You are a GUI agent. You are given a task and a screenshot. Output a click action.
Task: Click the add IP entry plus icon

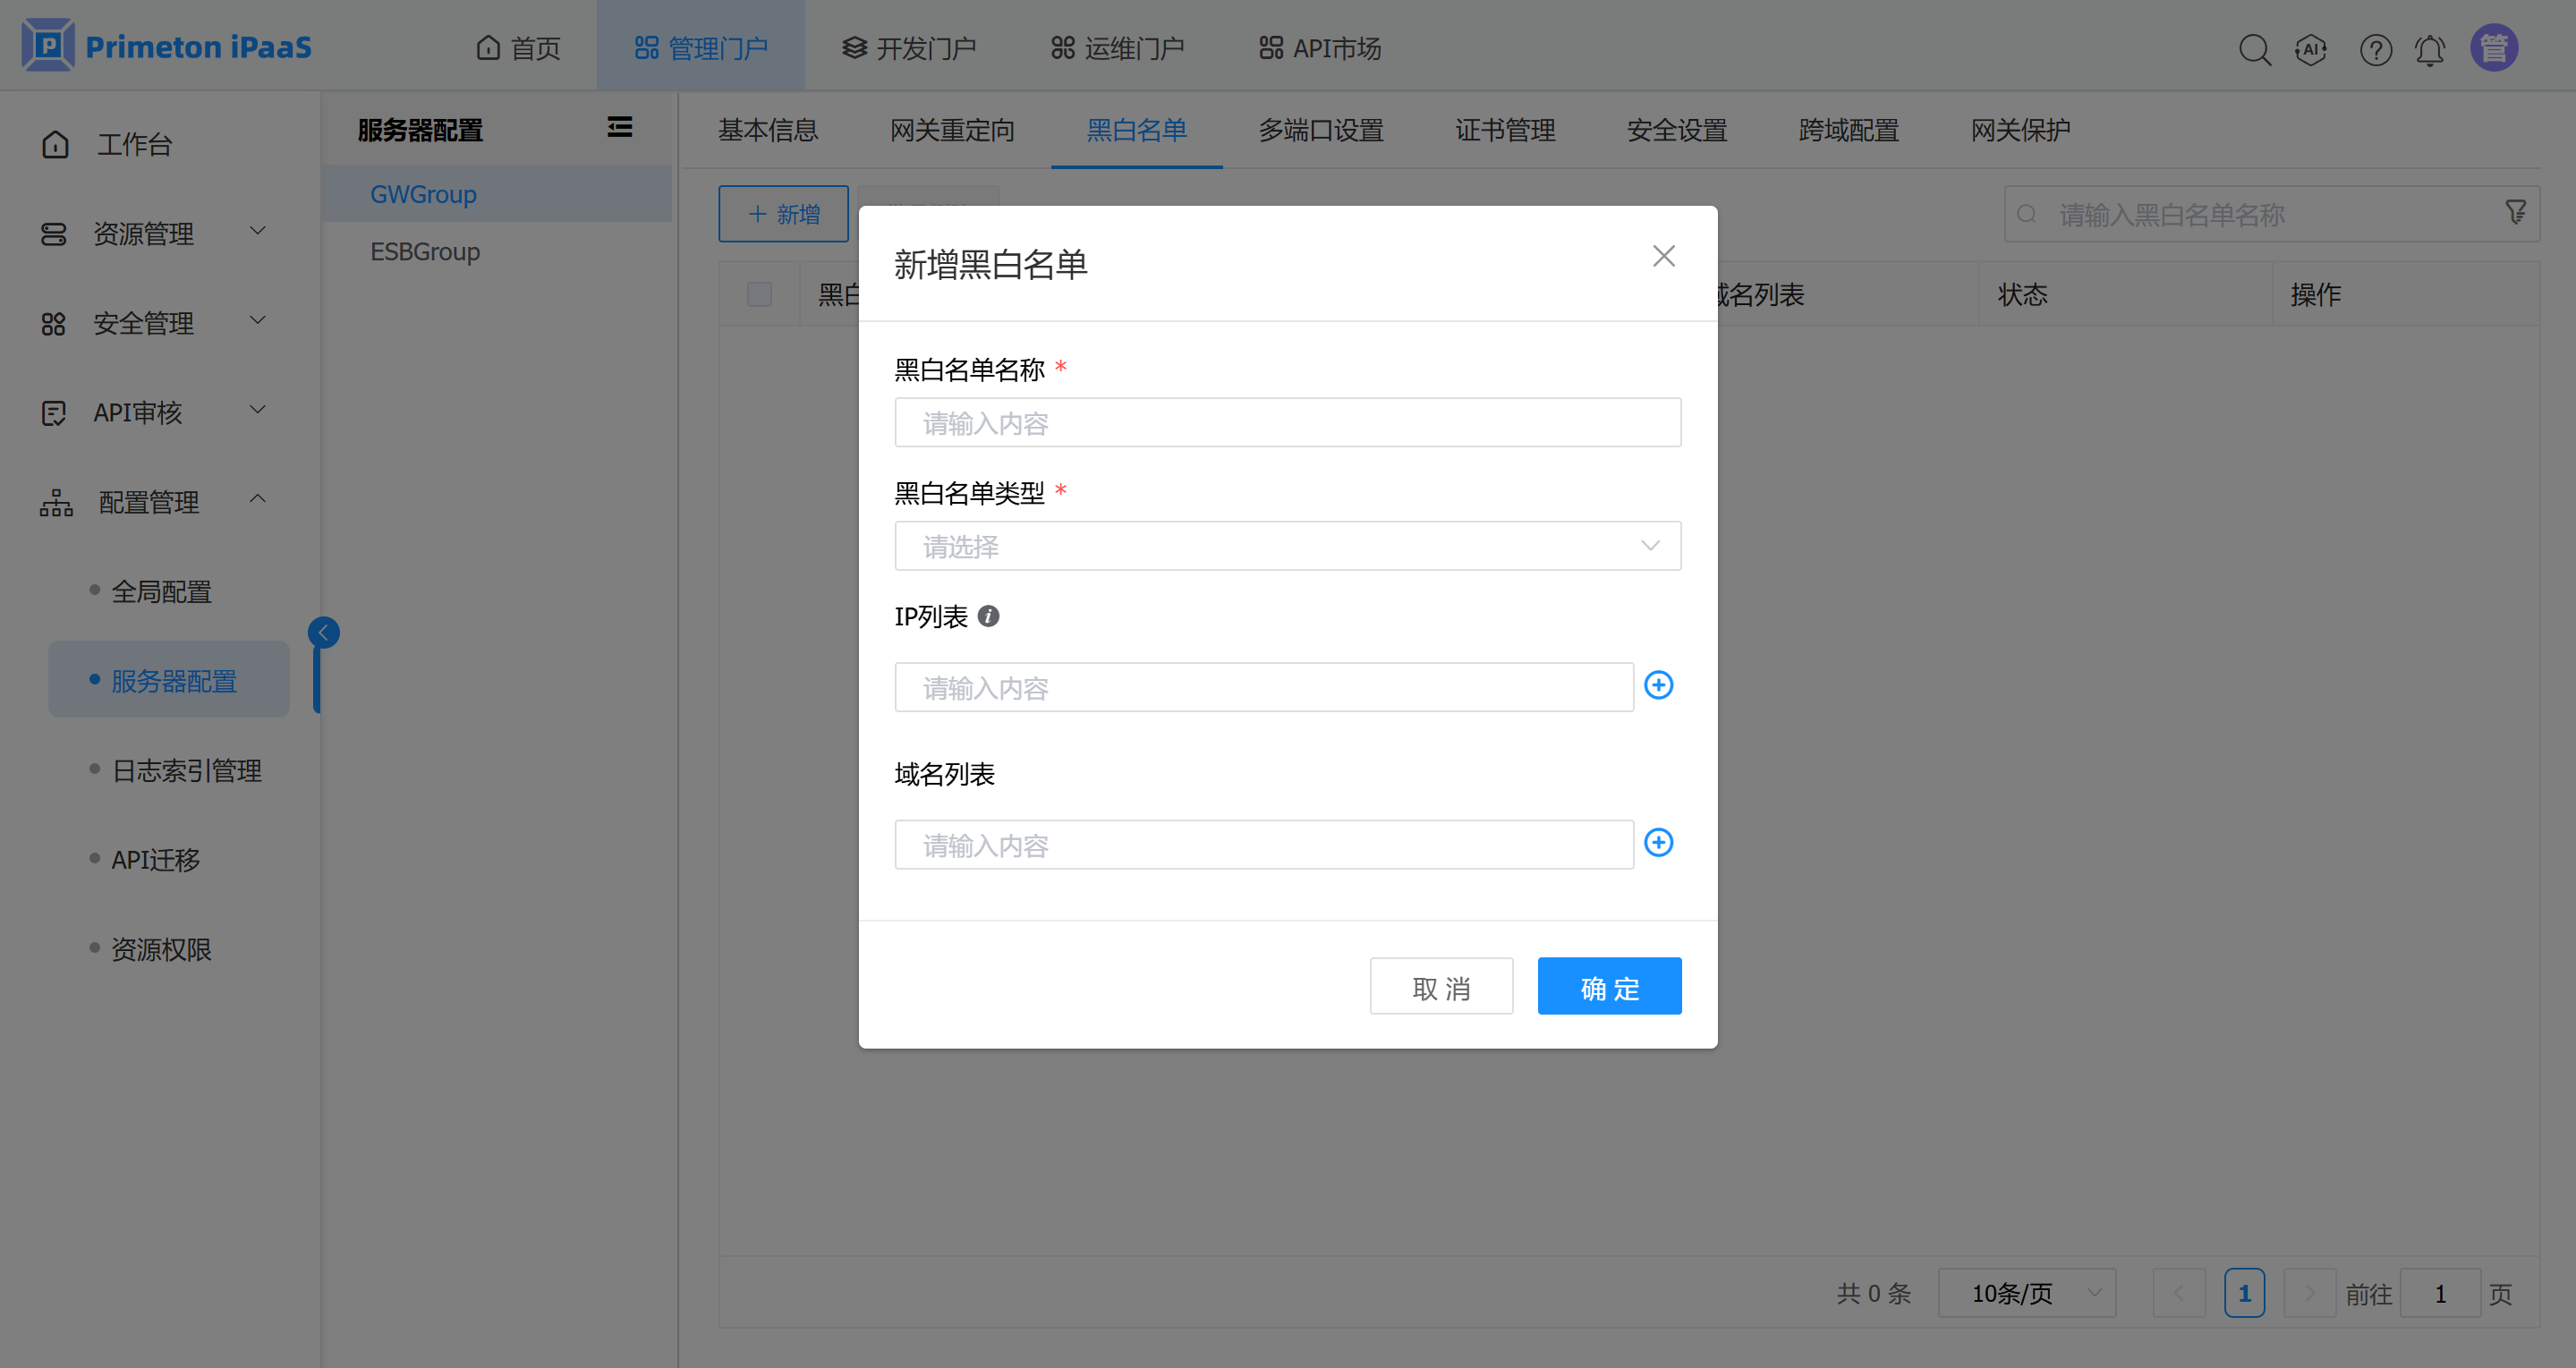coord(1658,685)
